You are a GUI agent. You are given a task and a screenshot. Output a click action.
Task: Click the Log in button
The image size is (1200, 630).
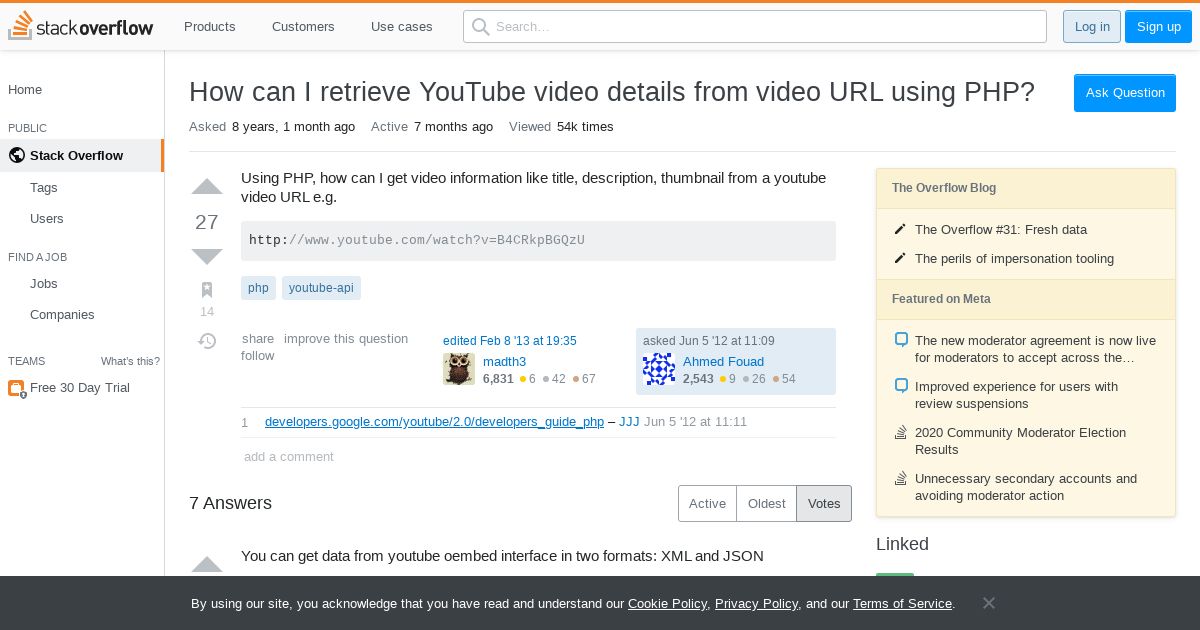pyautogui.click(x=1092, y=26)
